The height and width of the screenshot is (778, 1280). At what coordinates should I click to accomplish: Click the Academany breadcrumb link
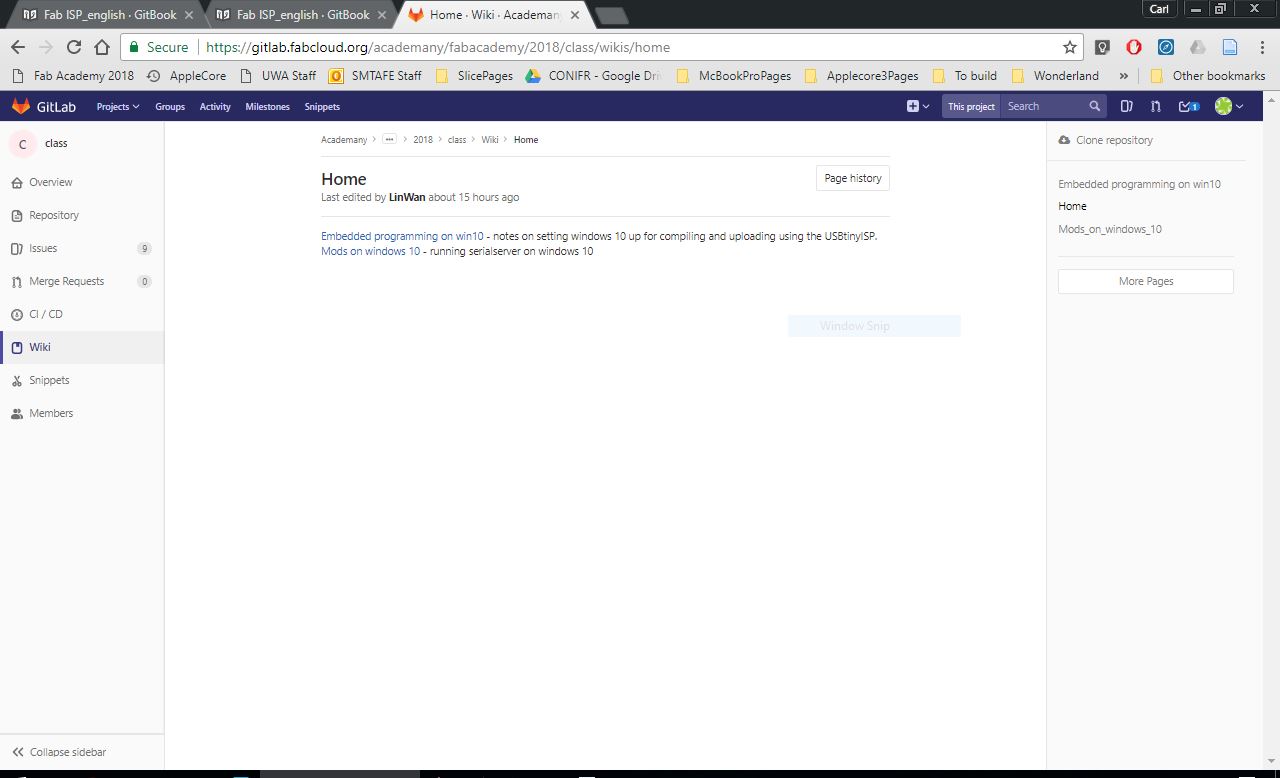[344, 140]
